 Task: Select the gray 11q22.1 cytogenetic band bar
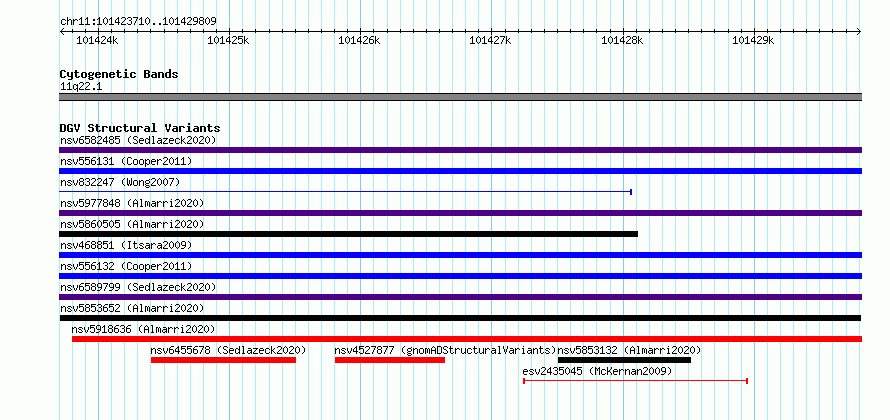pyautogui.click(x=460, y=97)
